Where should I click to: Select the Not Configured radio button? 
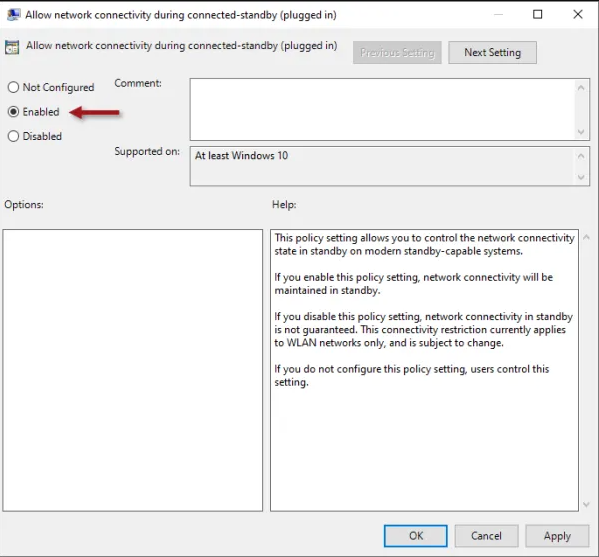(13, 87)
